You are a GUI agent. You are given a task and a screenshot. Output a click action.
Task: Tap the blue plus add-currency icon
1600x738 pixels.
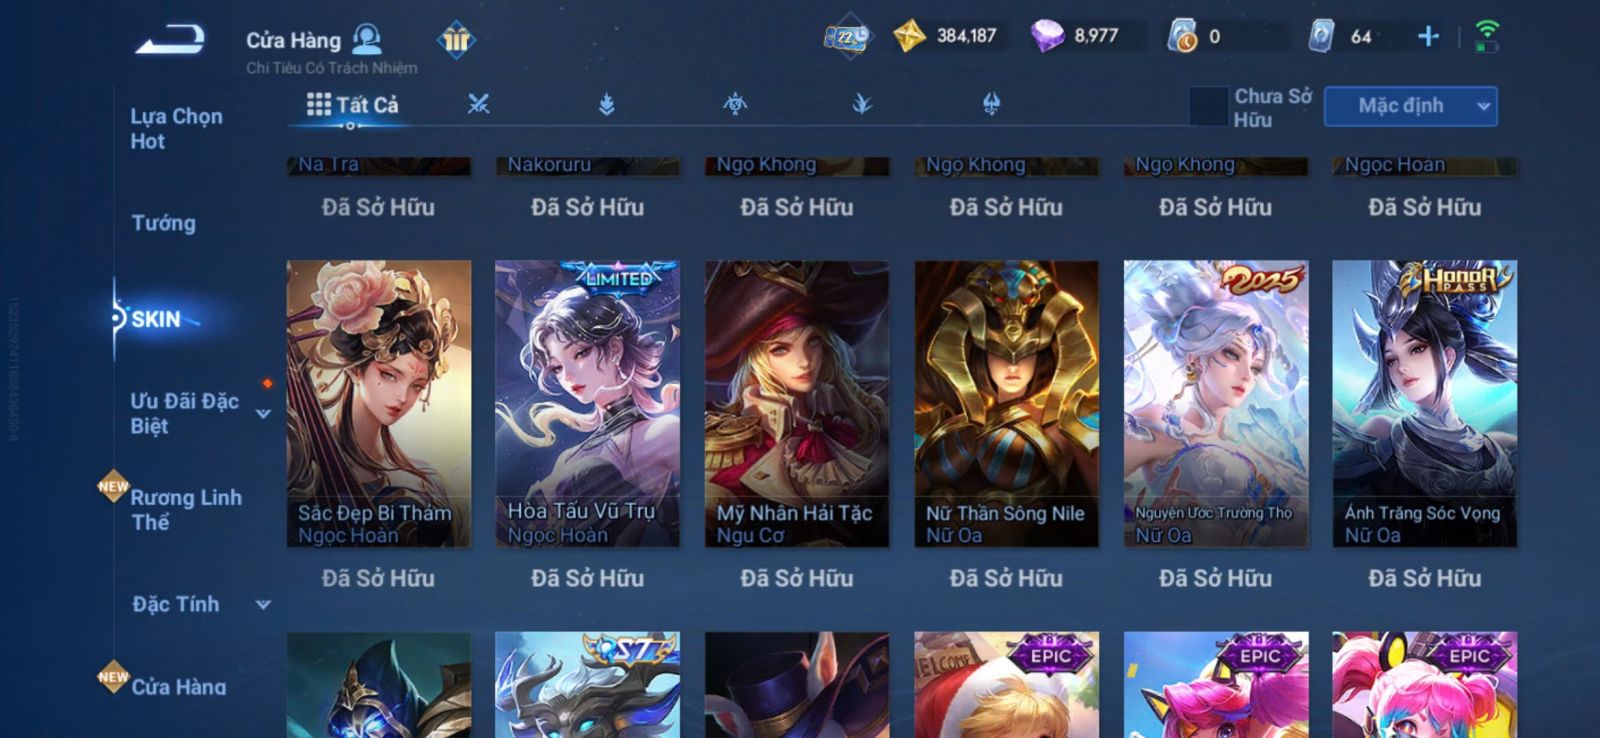(1428, 37)
